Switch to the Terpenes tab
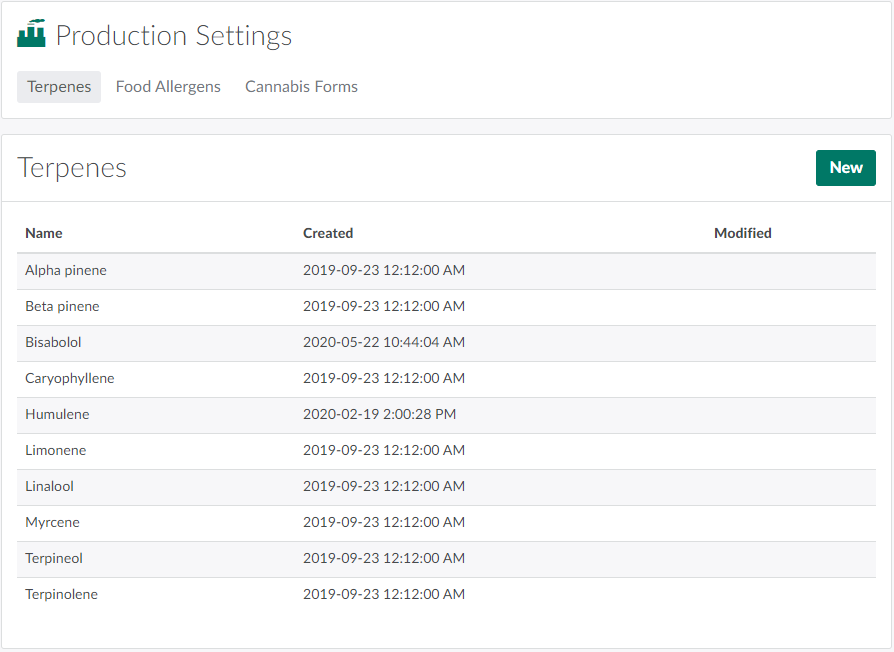Image resolution: width=894 pixels, height=652 pixels. click(x=59, y=87)
